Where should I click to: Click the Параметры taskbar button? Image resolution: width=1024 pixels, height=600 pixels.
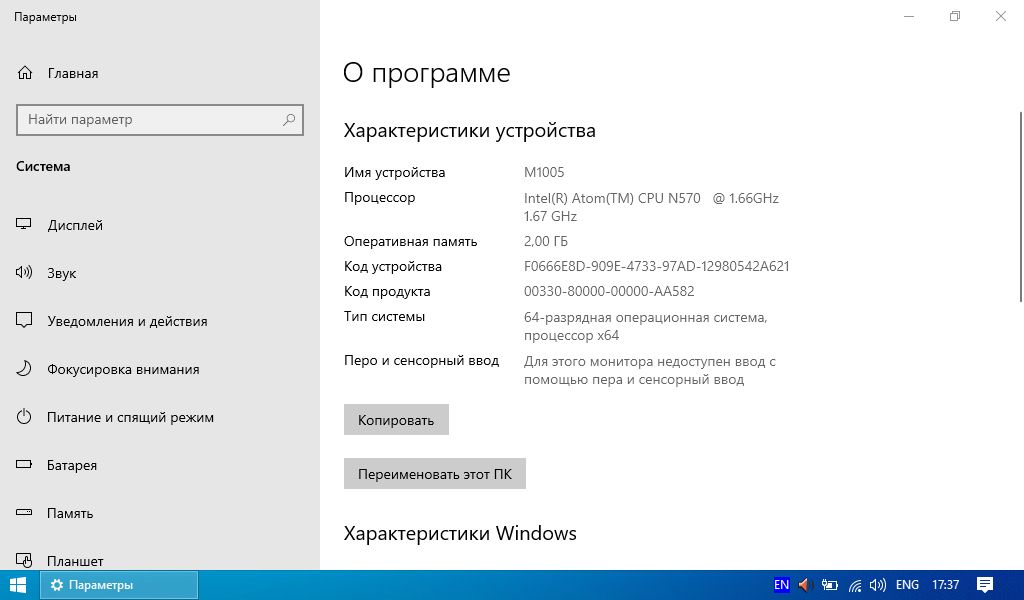(119, 585)
